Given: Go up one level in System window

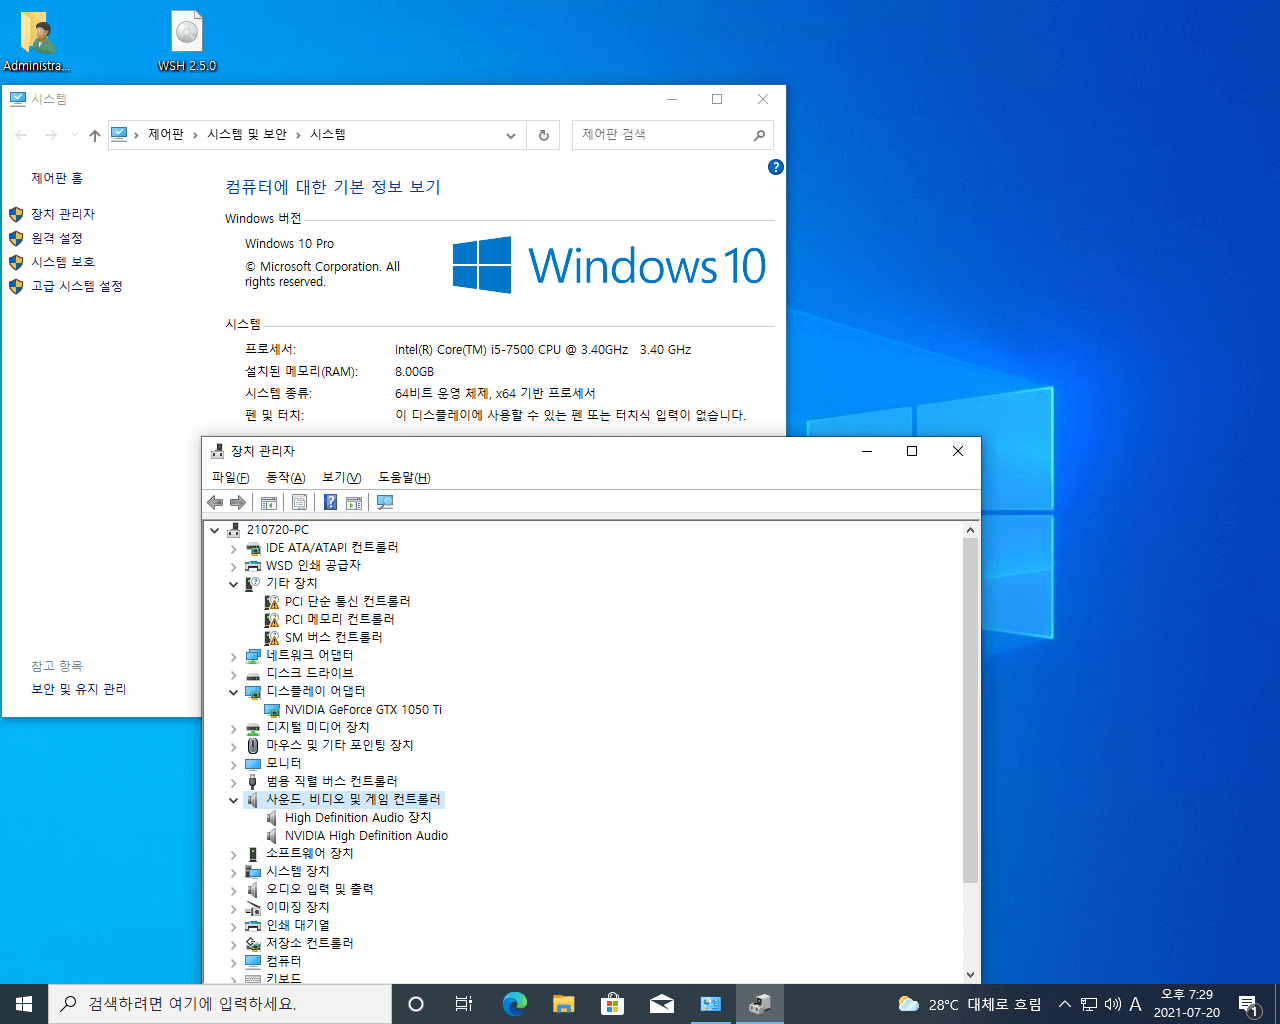Looking at the screenshot, I should point(95,135).
